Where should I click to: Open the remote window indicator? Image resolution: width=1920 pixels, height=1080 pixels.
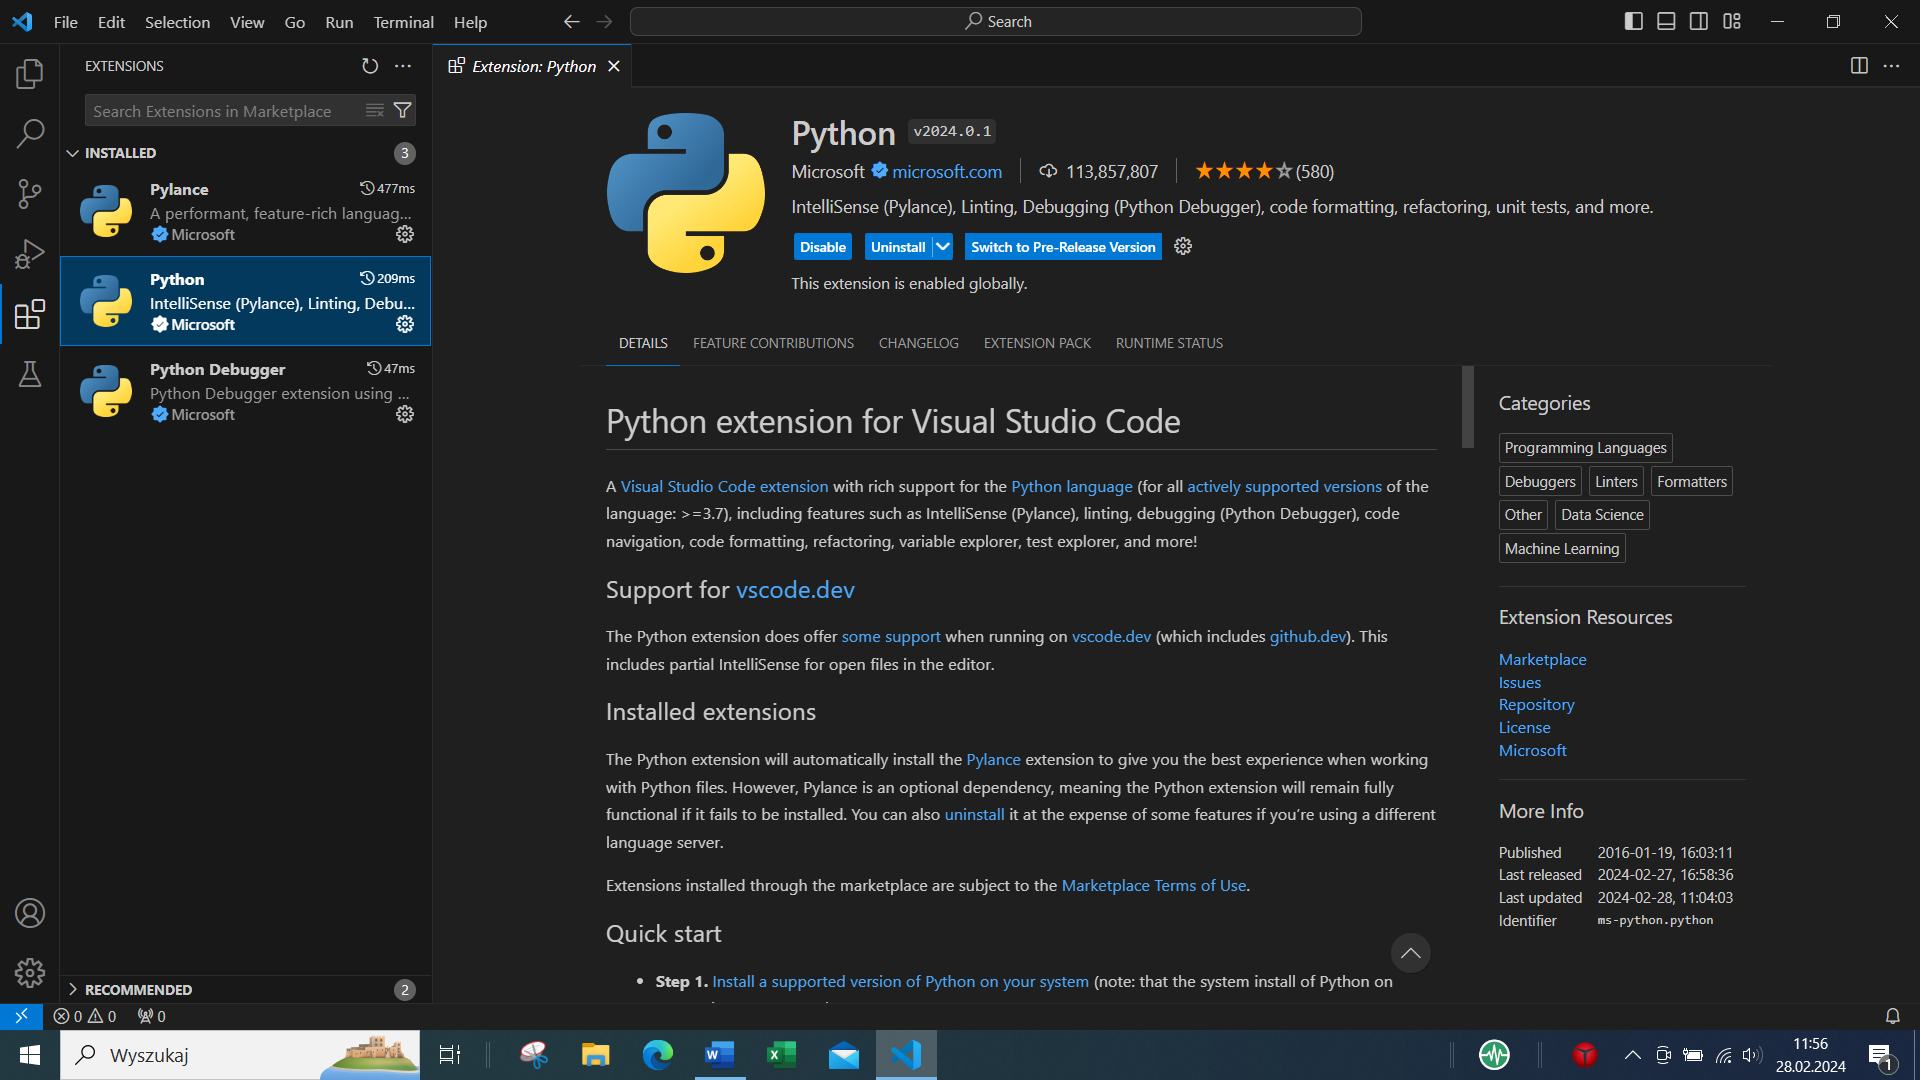click(x=21, y=1016)
